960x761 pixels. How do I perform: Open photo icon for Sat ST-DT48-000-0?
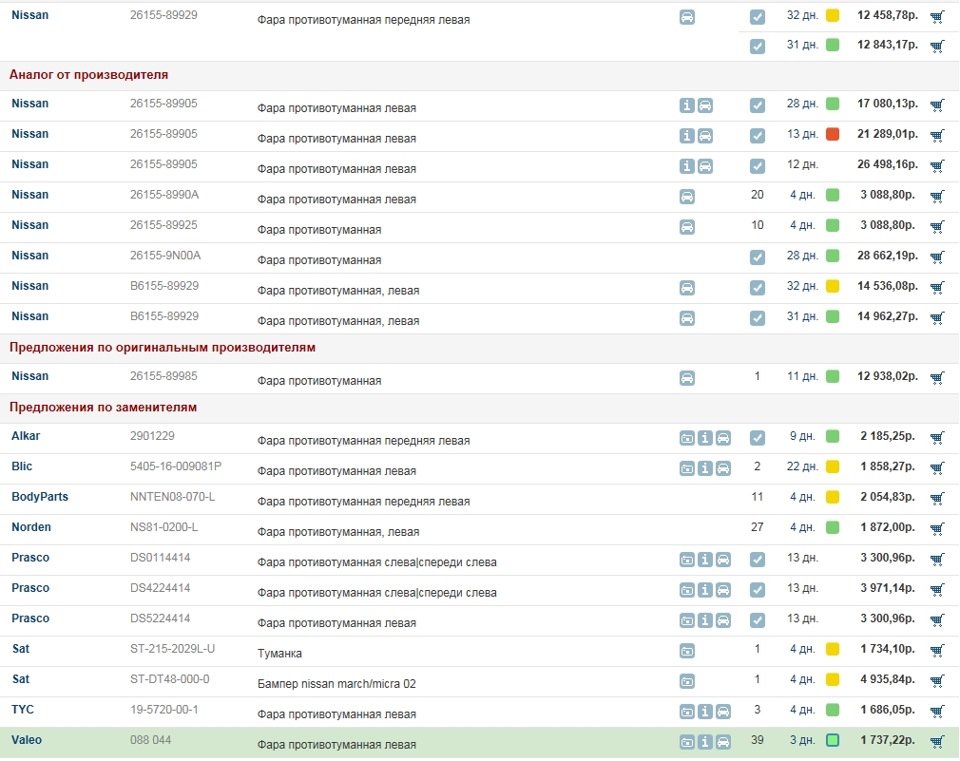tap(687, 681)
